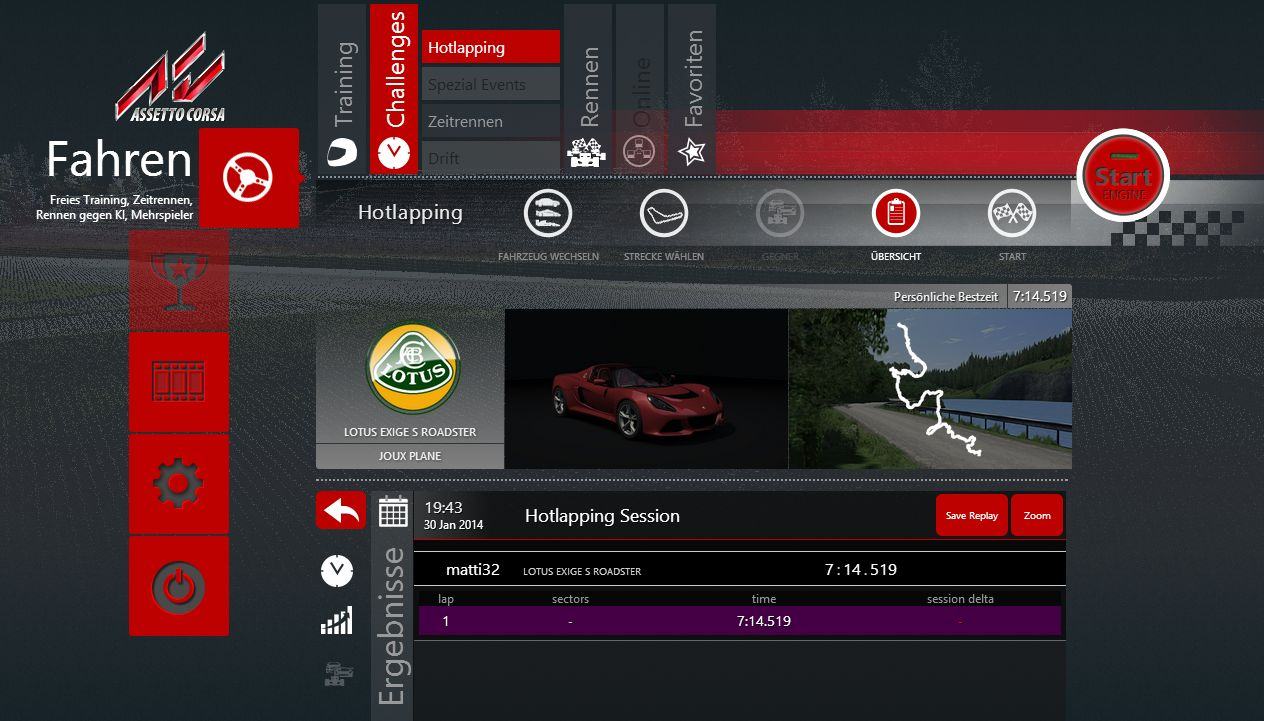This screenshot has width=1264, height=721.
Task: Open the settings gear section
Action: click(178, 484)
